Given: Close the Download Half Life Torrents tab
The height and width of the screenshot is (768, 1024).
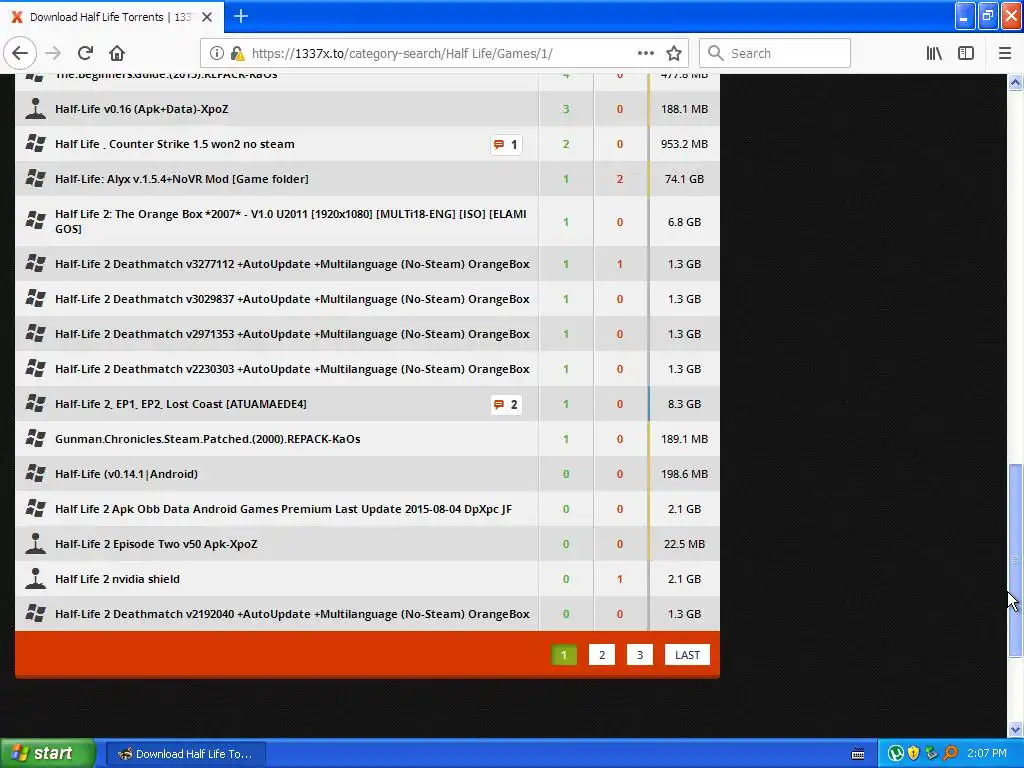Looking at the screenshot, I should click(x=207, y=17).
